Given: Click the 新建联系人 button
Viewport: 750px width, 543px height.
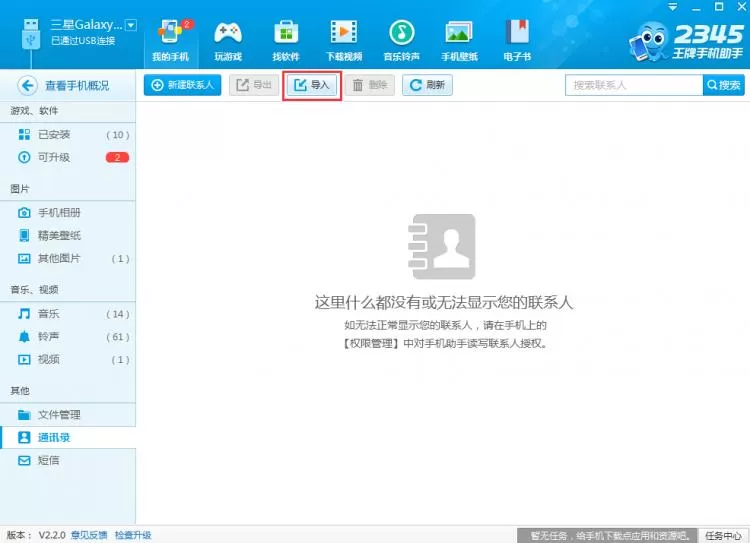Looking at the screenshot, I should point(183,85).
